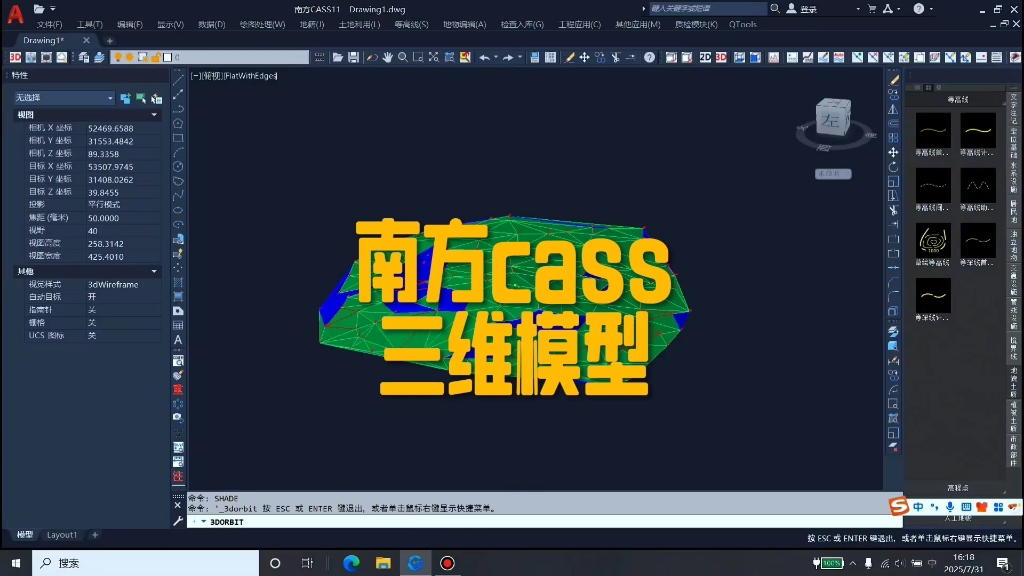1024x576 pixels.
Task: Collapse the 视图 section in Properties
Action: [x=153, y=114]
